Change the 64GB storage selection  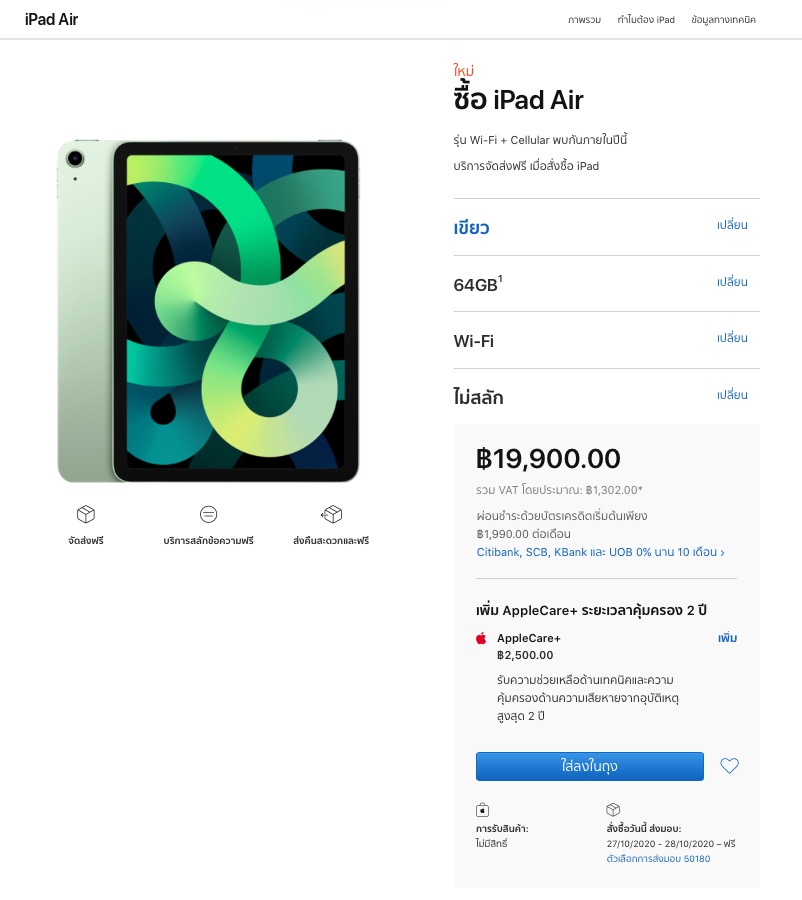tap(732, 282)
